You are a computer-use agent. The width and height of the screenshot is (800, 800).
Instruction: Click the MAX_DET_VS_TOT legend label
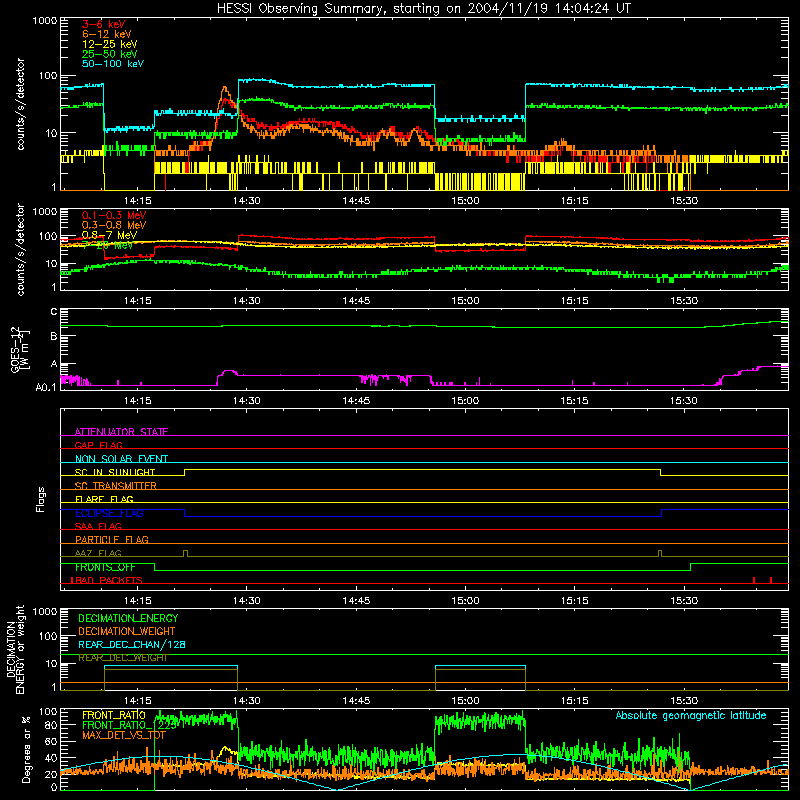(x=124, y=735)
